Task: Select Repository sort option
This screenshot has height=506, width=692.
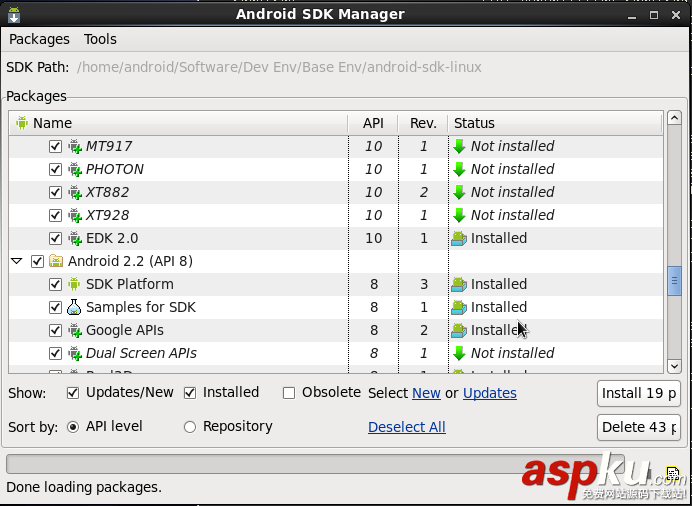Action: click(190, 427)
